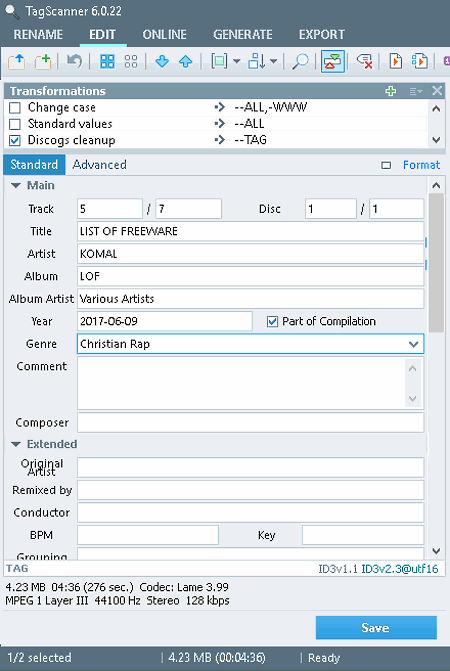Screen dimensions: 450x671
Task: Open the view mode dropdown arrow
Action: [237, 62]
